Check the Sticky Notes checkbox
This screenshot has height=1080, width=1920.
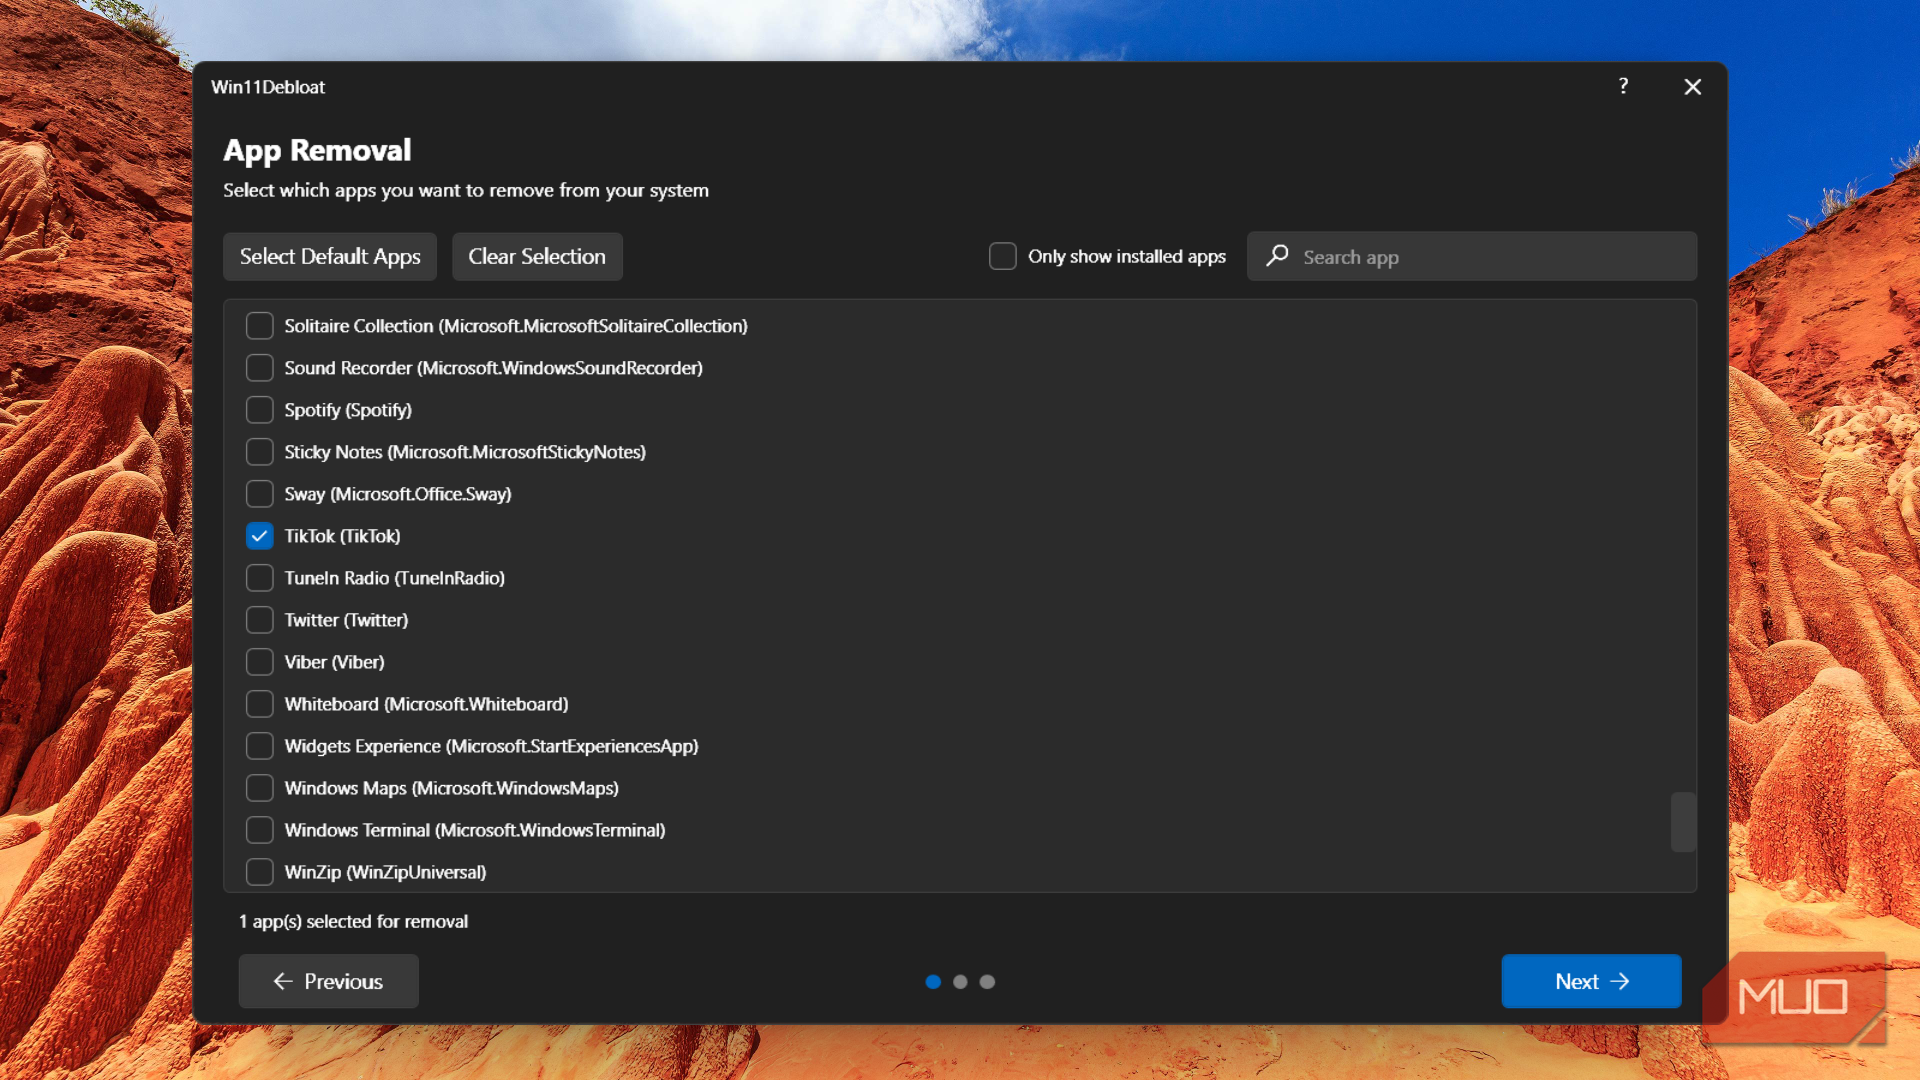[x=260, y=452]
